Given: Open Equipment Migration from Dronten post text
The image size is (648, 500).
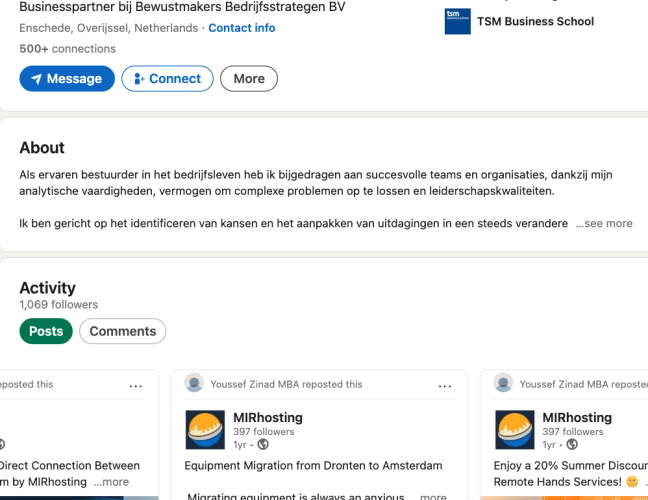Looking at the screenshot, I should click(313, 466).
